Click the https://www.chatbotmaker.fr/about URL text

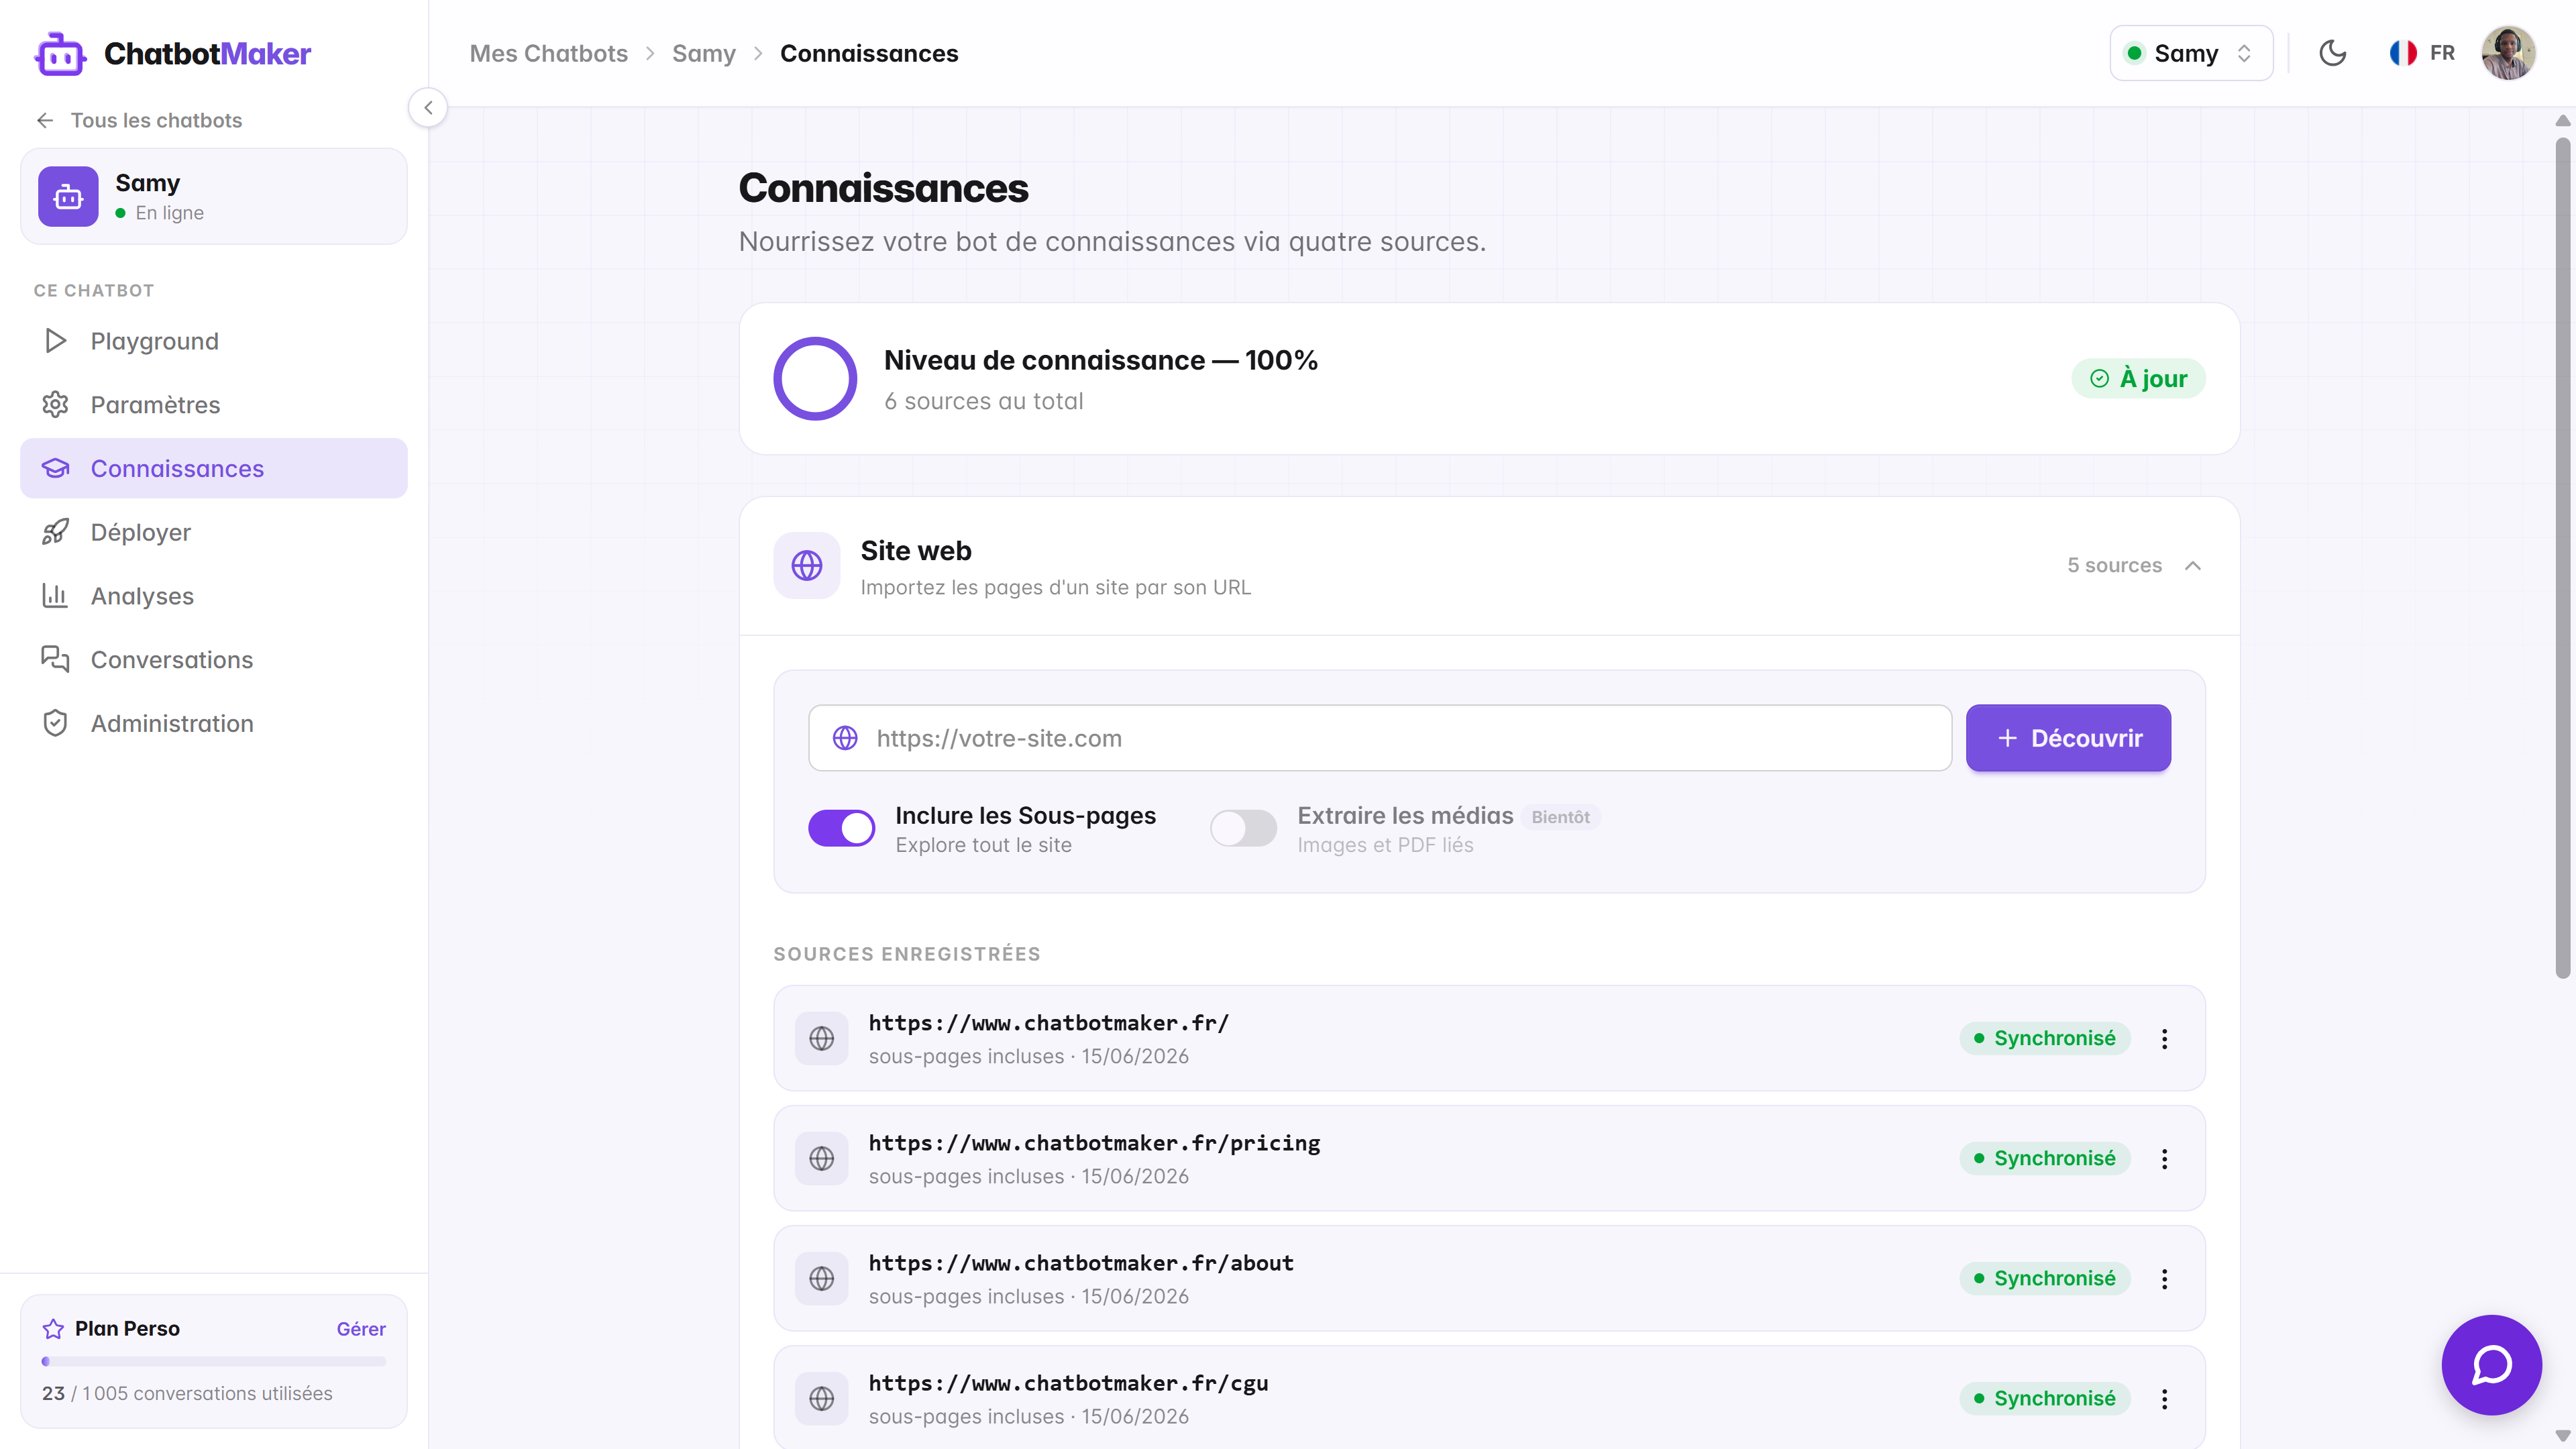coord(1081,1263)
